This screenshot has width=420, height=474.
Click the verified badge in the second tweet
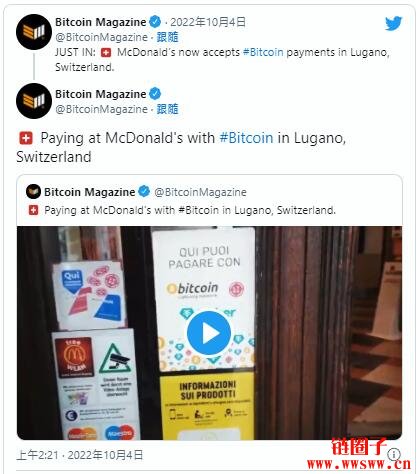155,94
